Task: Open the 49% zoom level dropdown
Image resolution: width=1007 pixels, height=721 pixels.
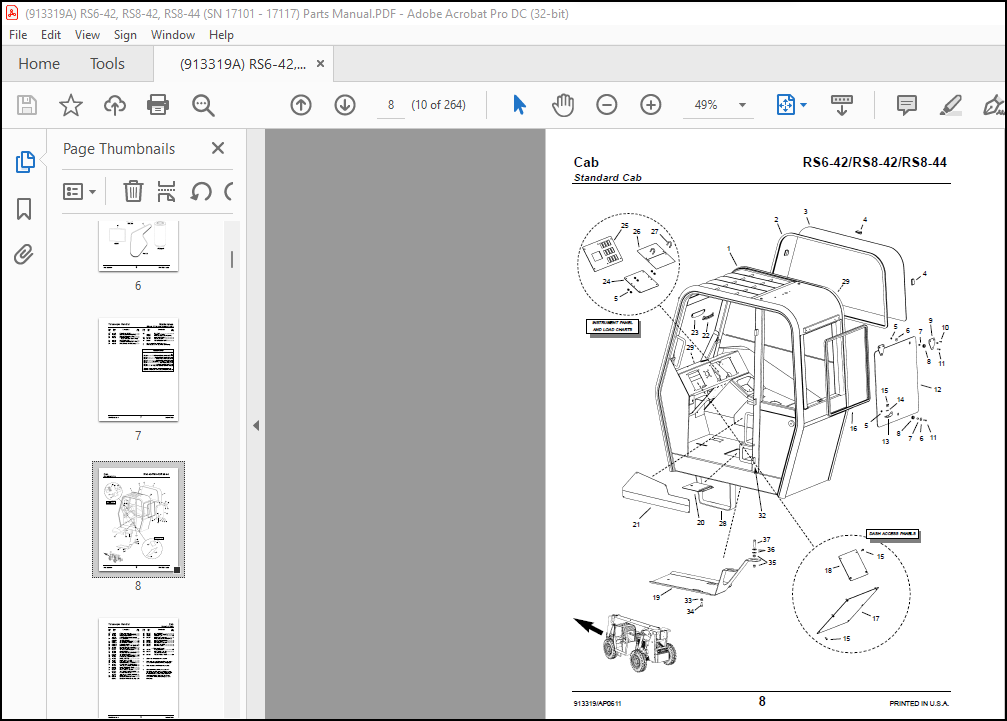Action: 742,105
